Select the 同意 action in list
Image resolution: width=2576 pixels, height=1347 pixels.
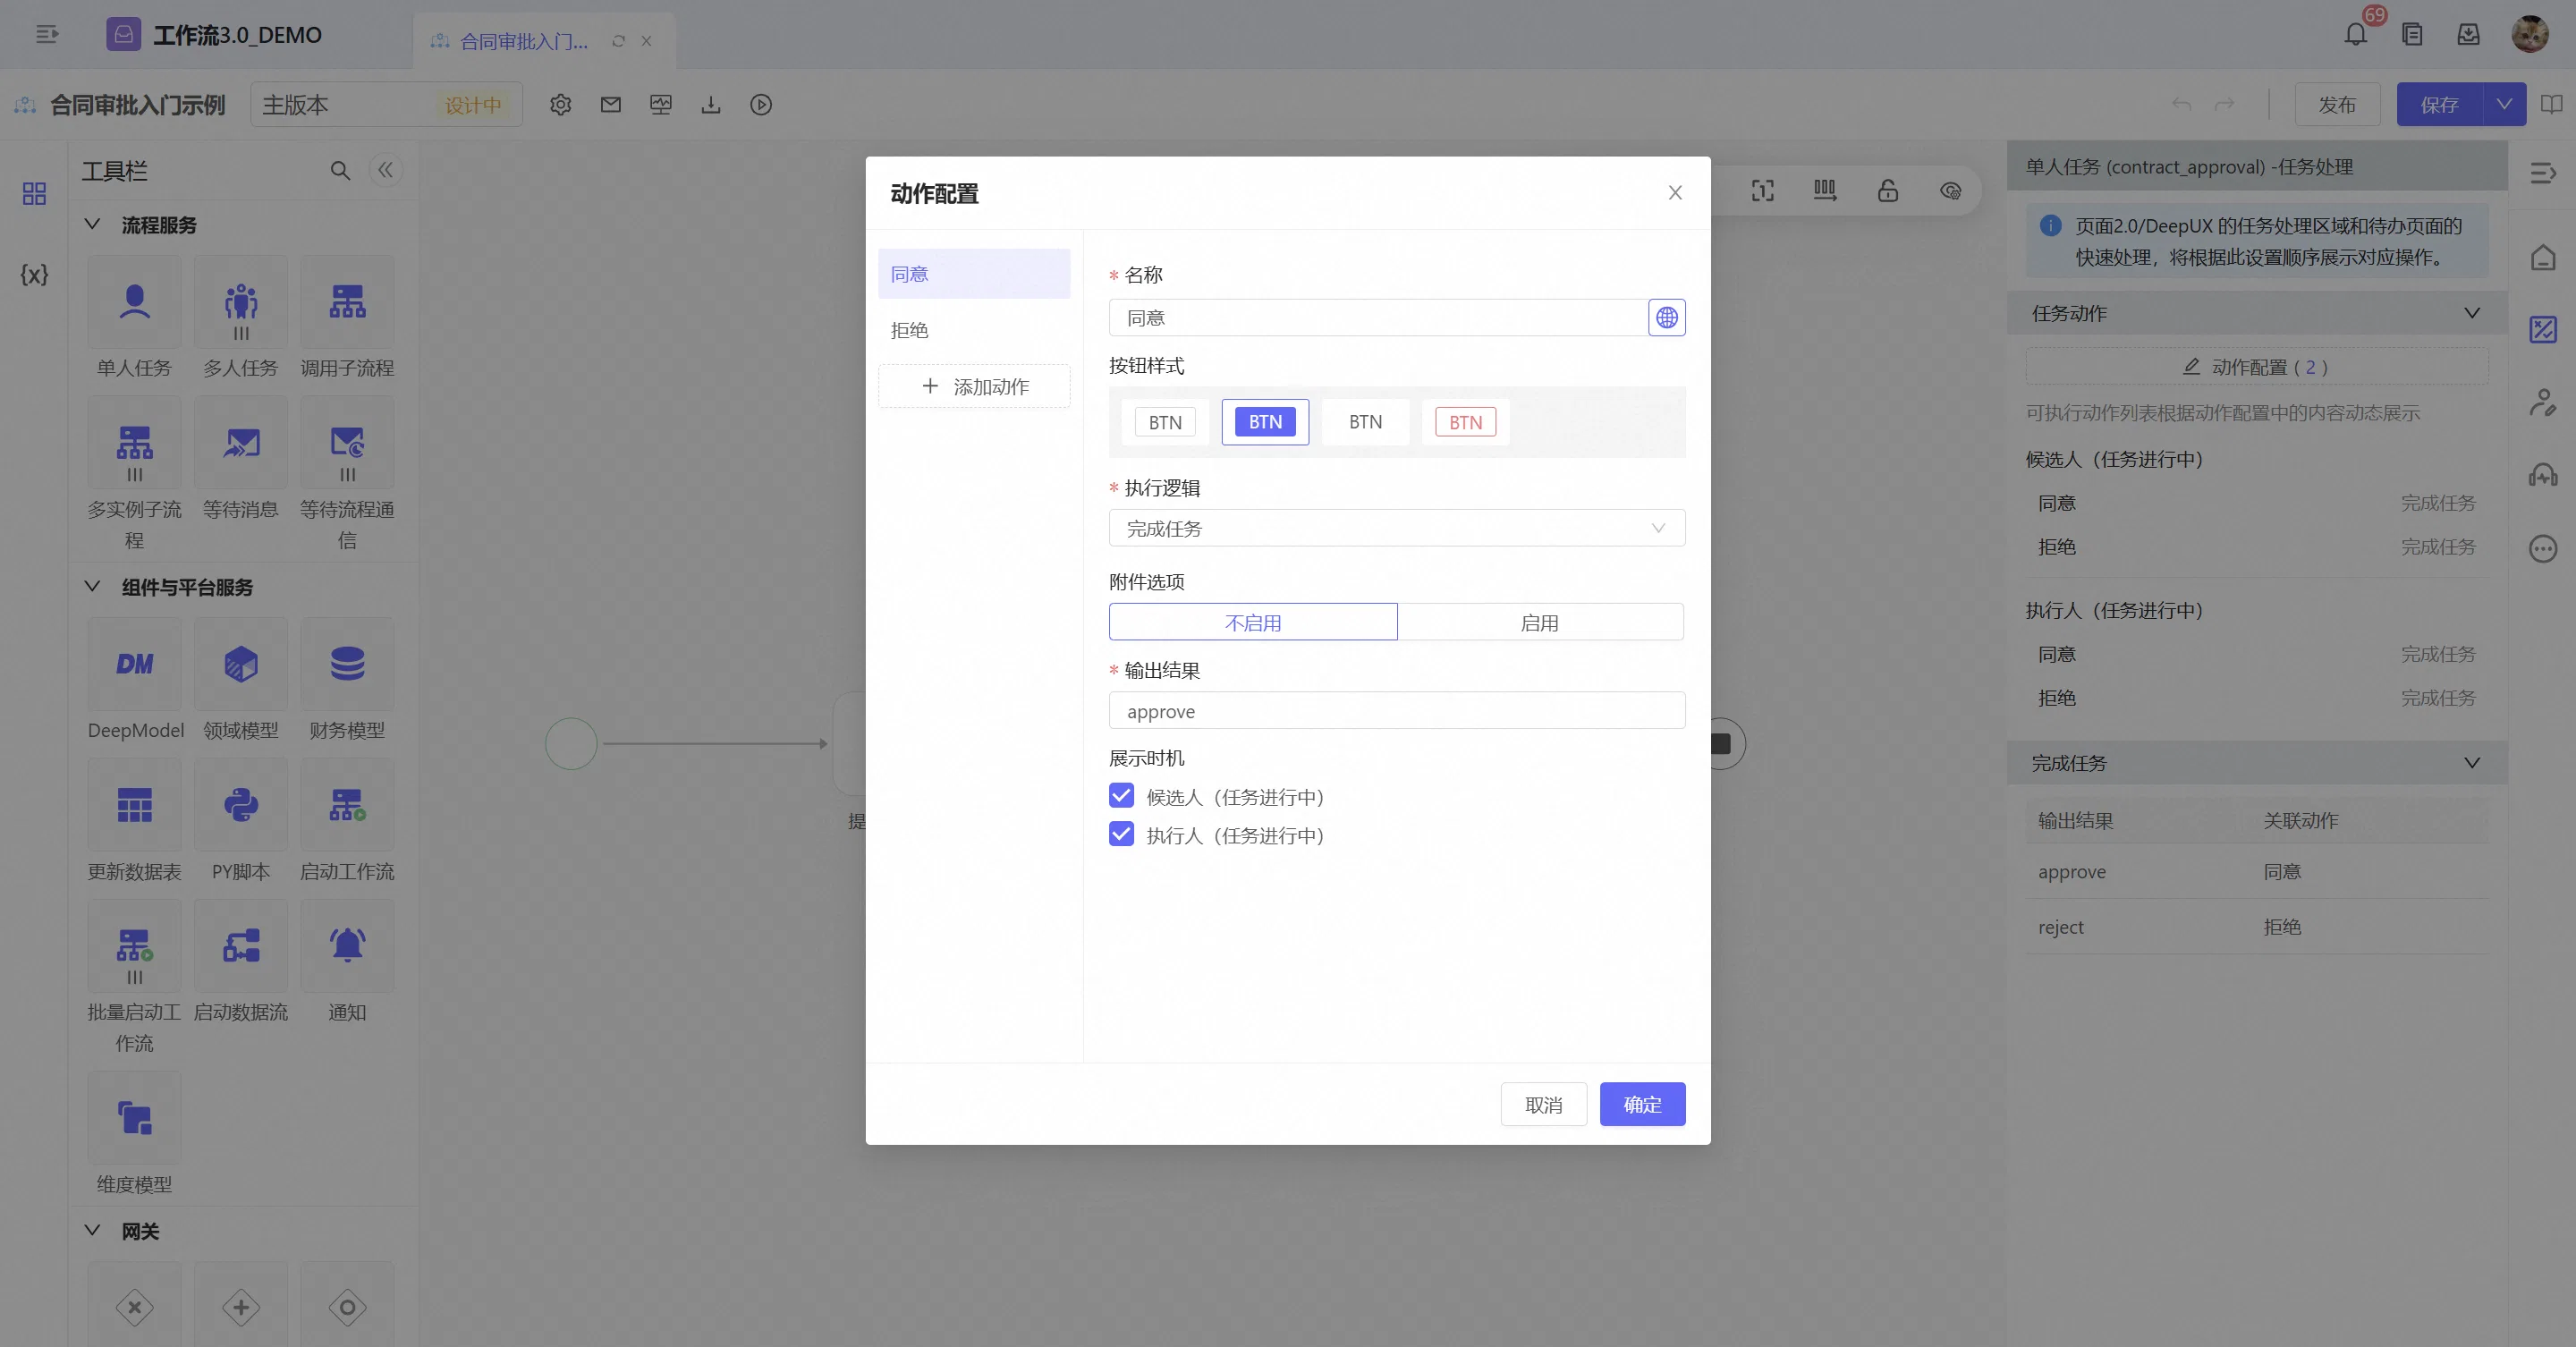(974, 274)
